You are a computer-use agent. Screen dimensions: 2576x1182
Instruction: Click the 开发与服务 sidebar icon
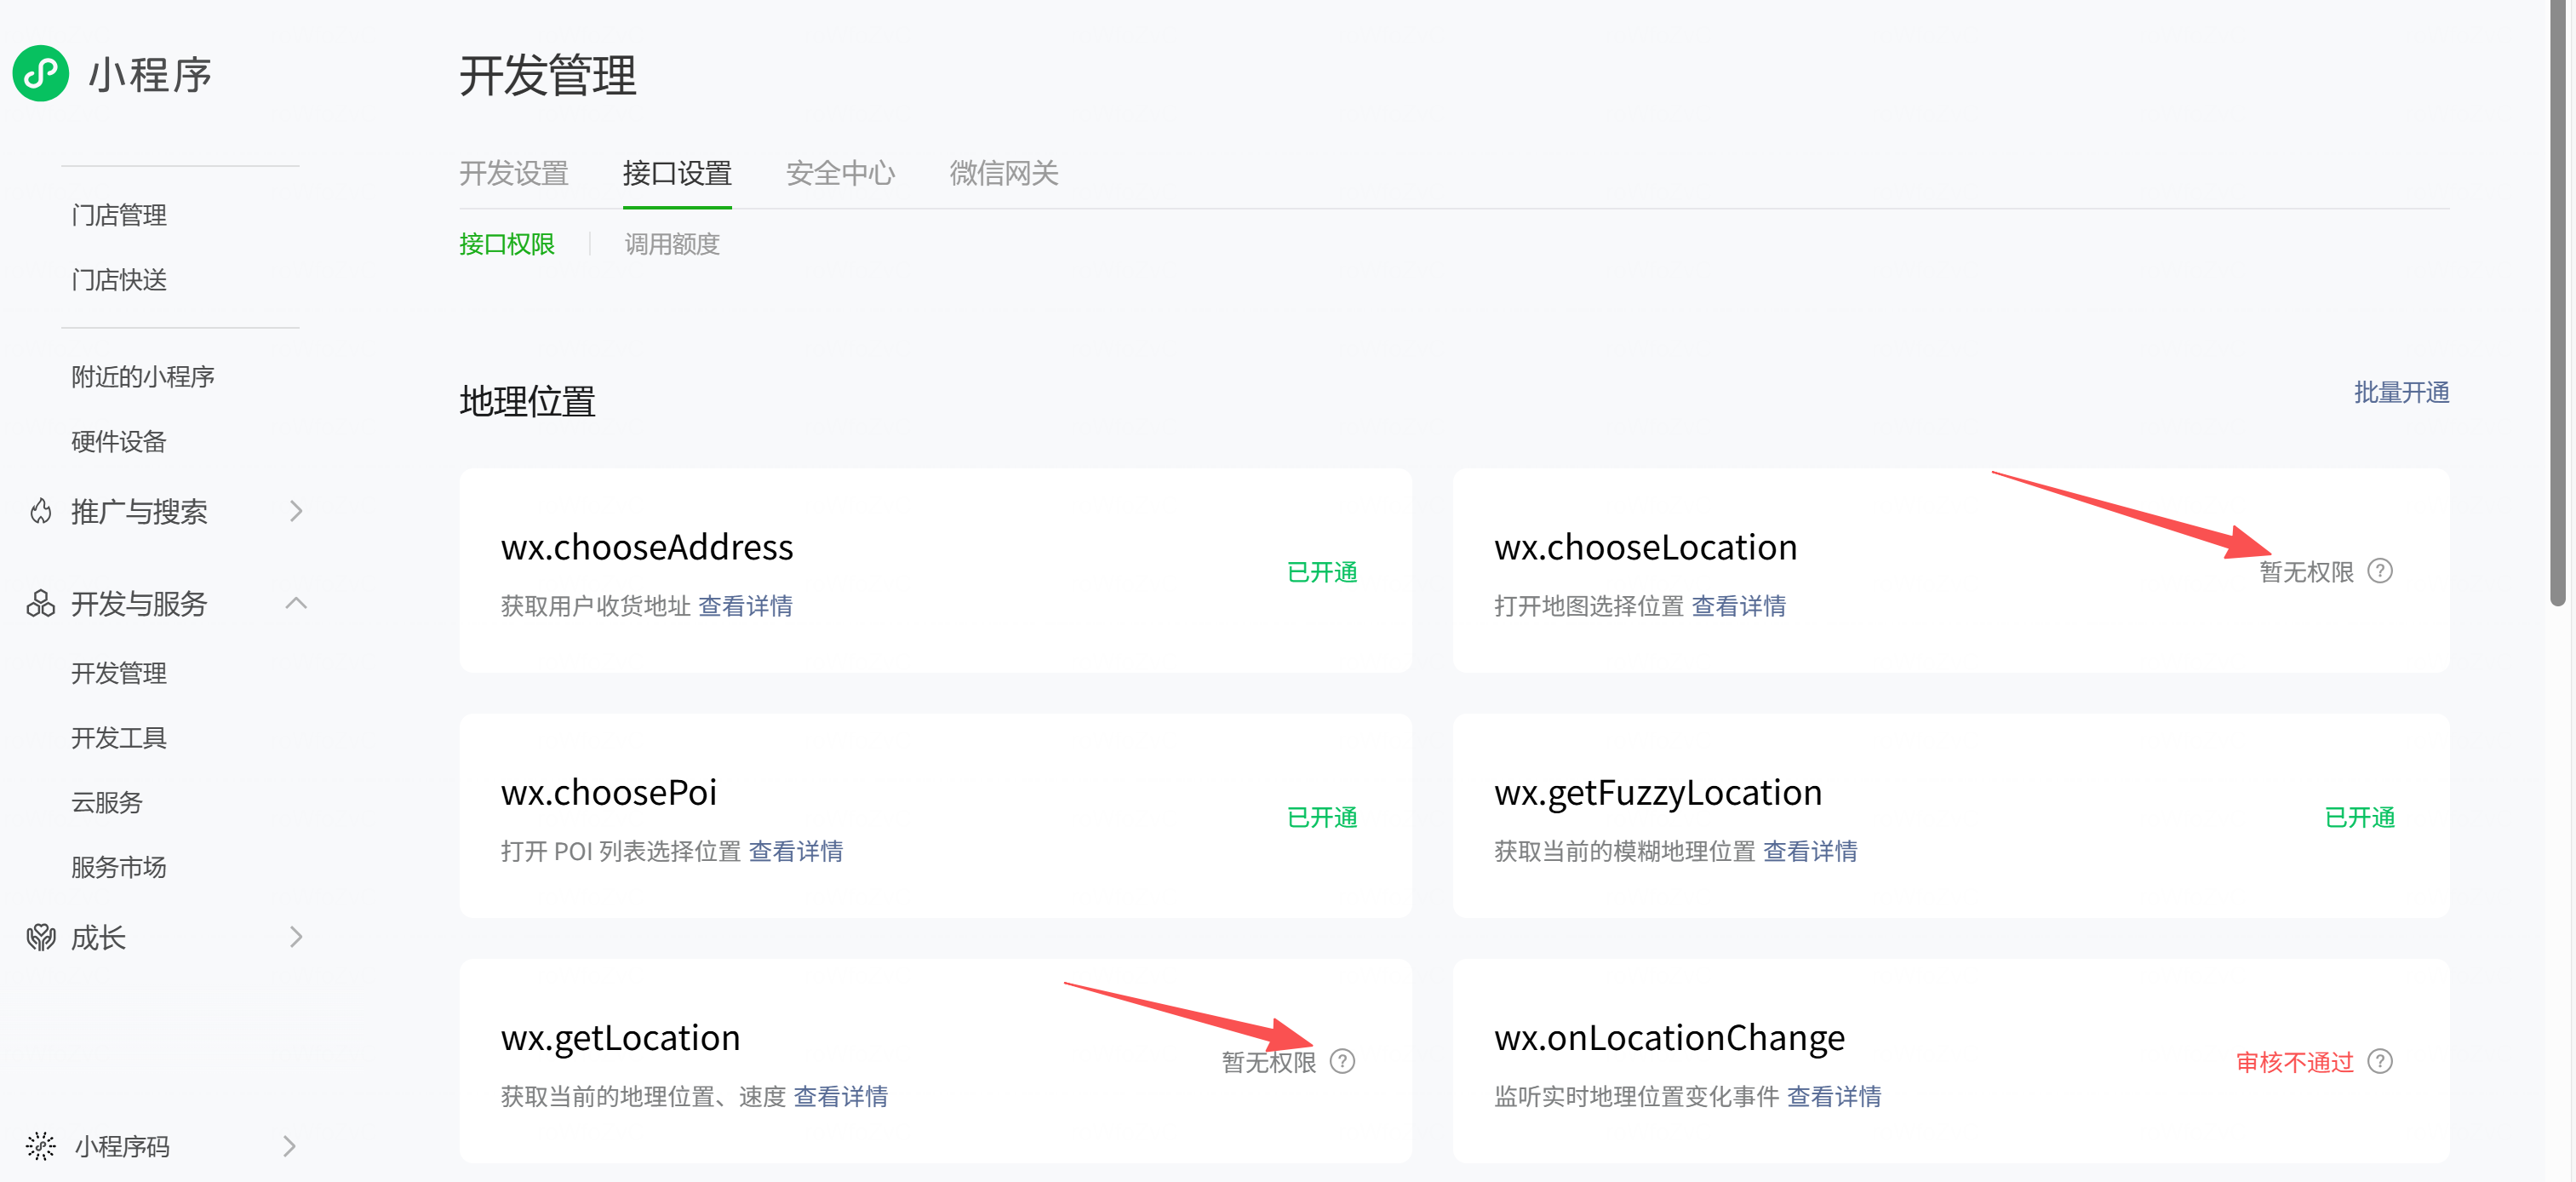(x=41, y=603)
